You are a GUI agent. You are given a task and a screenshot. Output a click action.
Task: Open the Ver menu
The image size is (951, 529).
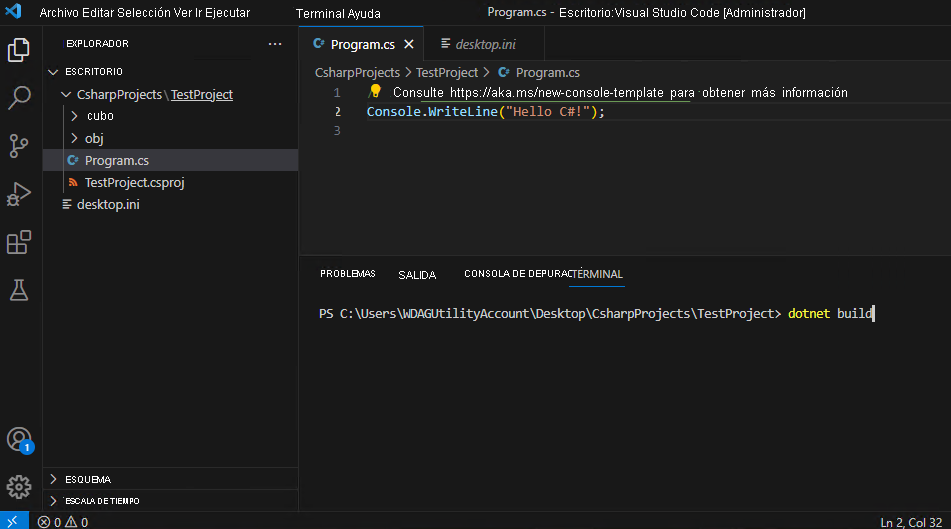click(x=183, y=13)
